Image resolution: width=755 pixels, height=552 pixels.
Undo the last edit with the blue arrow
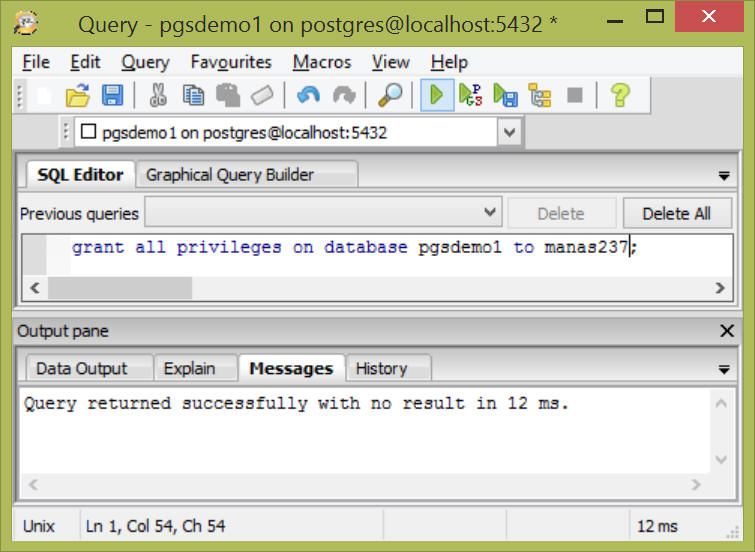[308, 95]
